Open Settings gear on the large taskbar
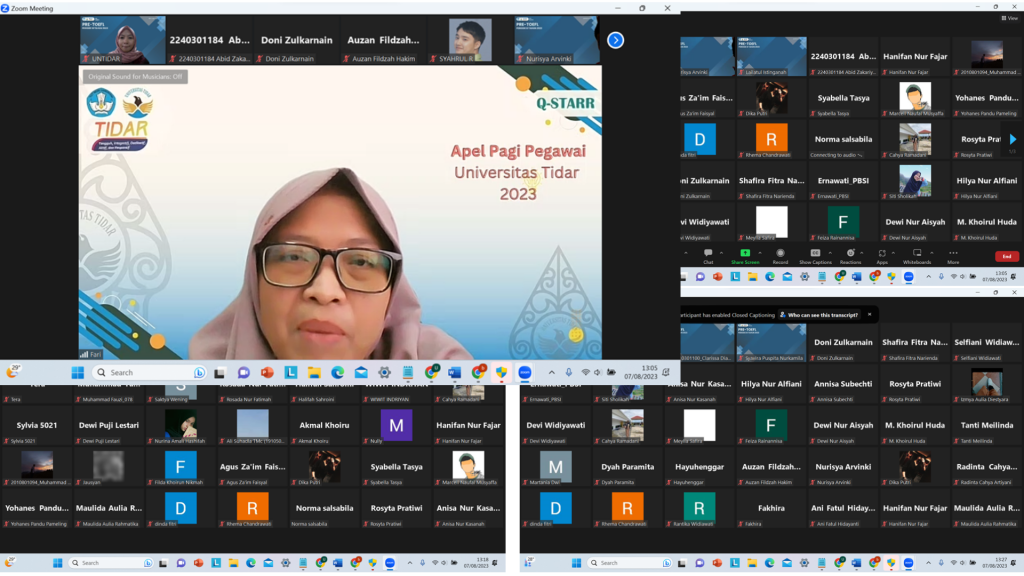Viewport: 1024px width, 576px height. [385, 372]
